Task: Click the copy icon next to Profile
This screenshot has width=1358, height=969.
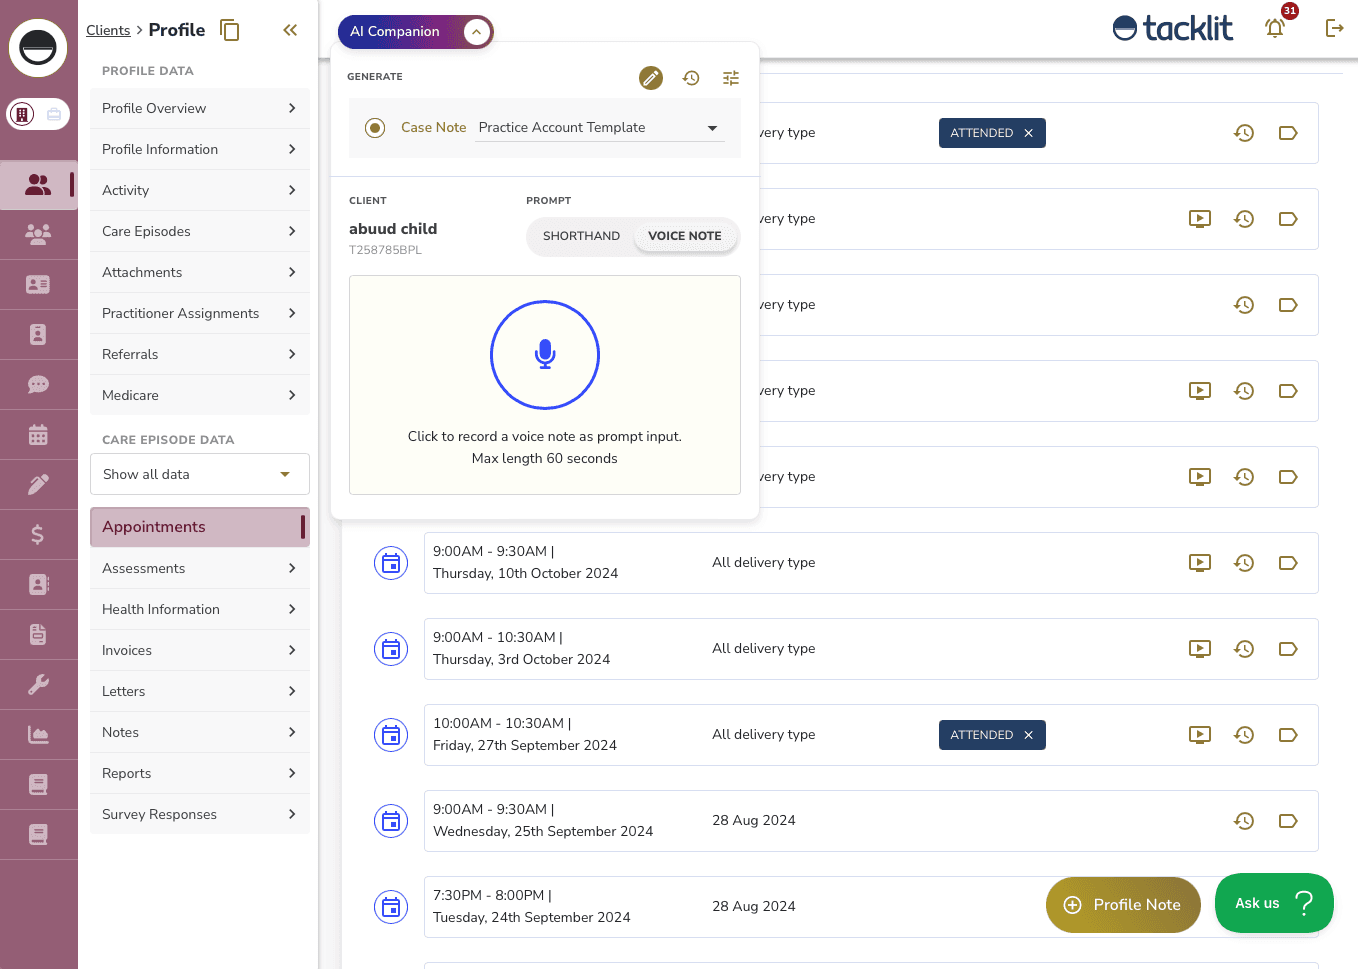Action: coord(230,30)
